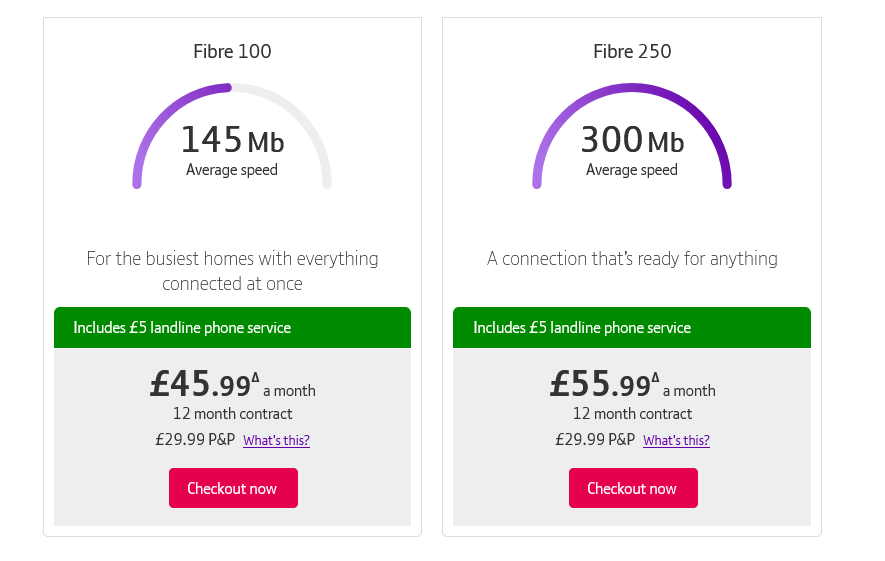
Task: Click Fibre 100 landline phone service banner
Action: pos(233,327)
